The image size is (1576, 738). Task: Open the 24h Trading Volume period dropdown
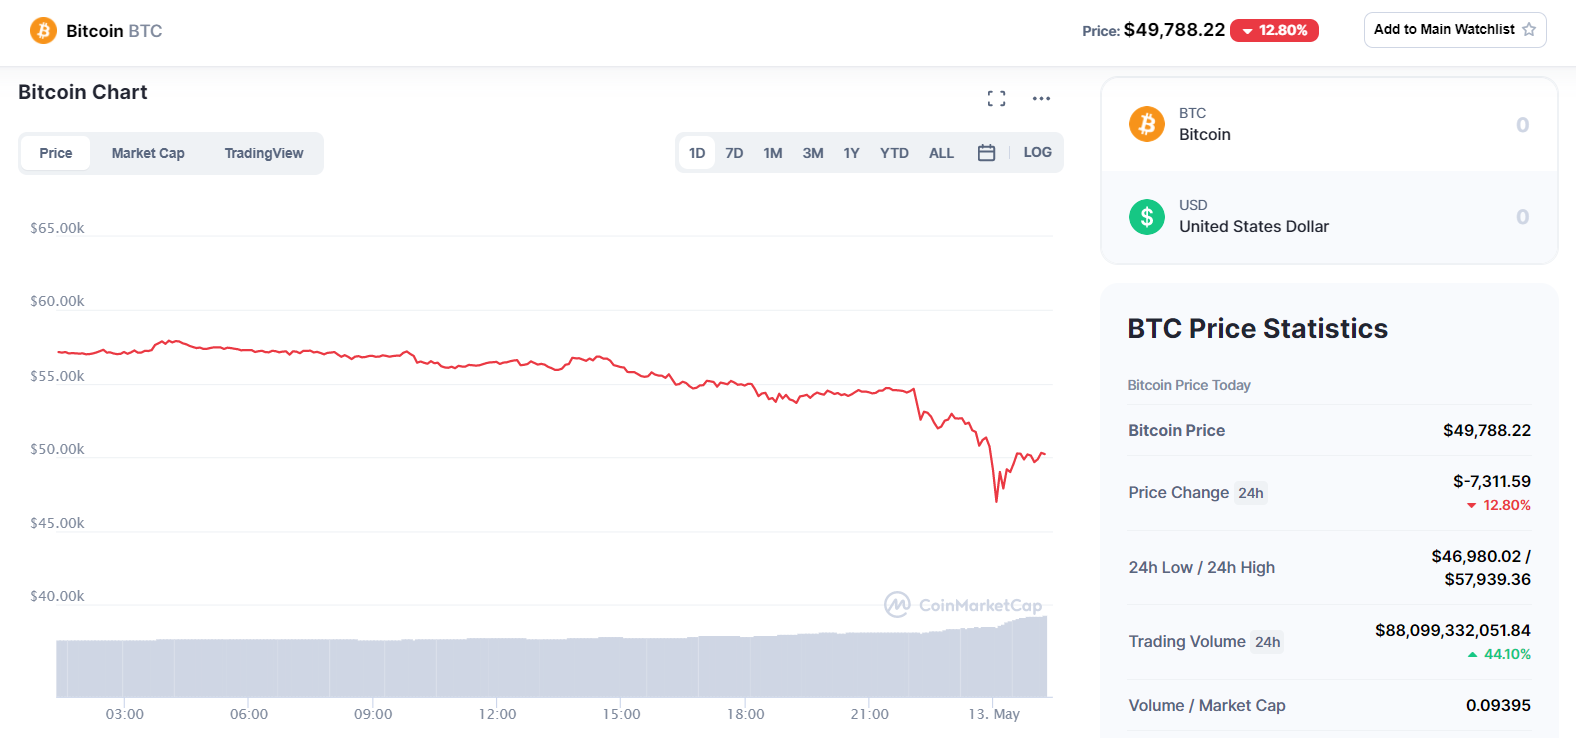[x=1268, y=642]
